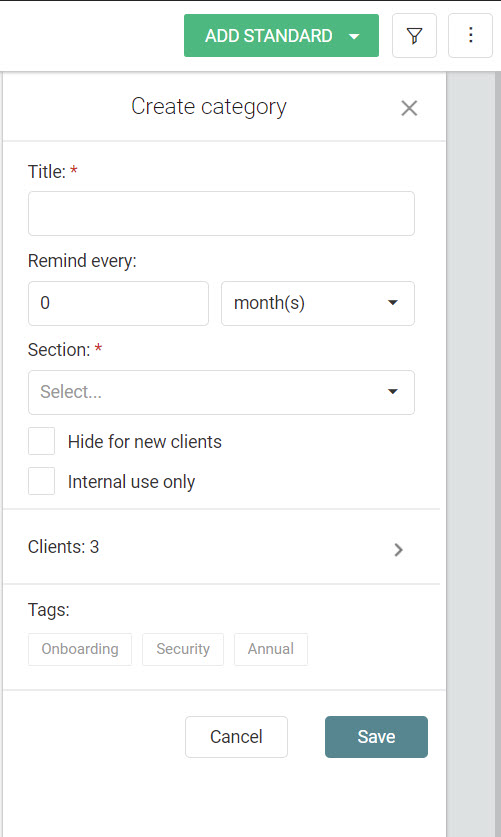Save the new category
The image size is (501, 837).
tap(376, 737)
